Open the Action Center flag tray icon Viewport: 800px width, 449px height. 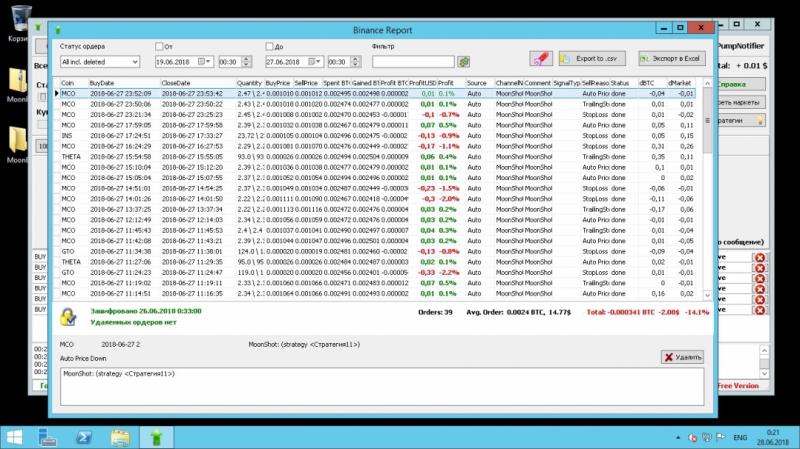(720, 438)
